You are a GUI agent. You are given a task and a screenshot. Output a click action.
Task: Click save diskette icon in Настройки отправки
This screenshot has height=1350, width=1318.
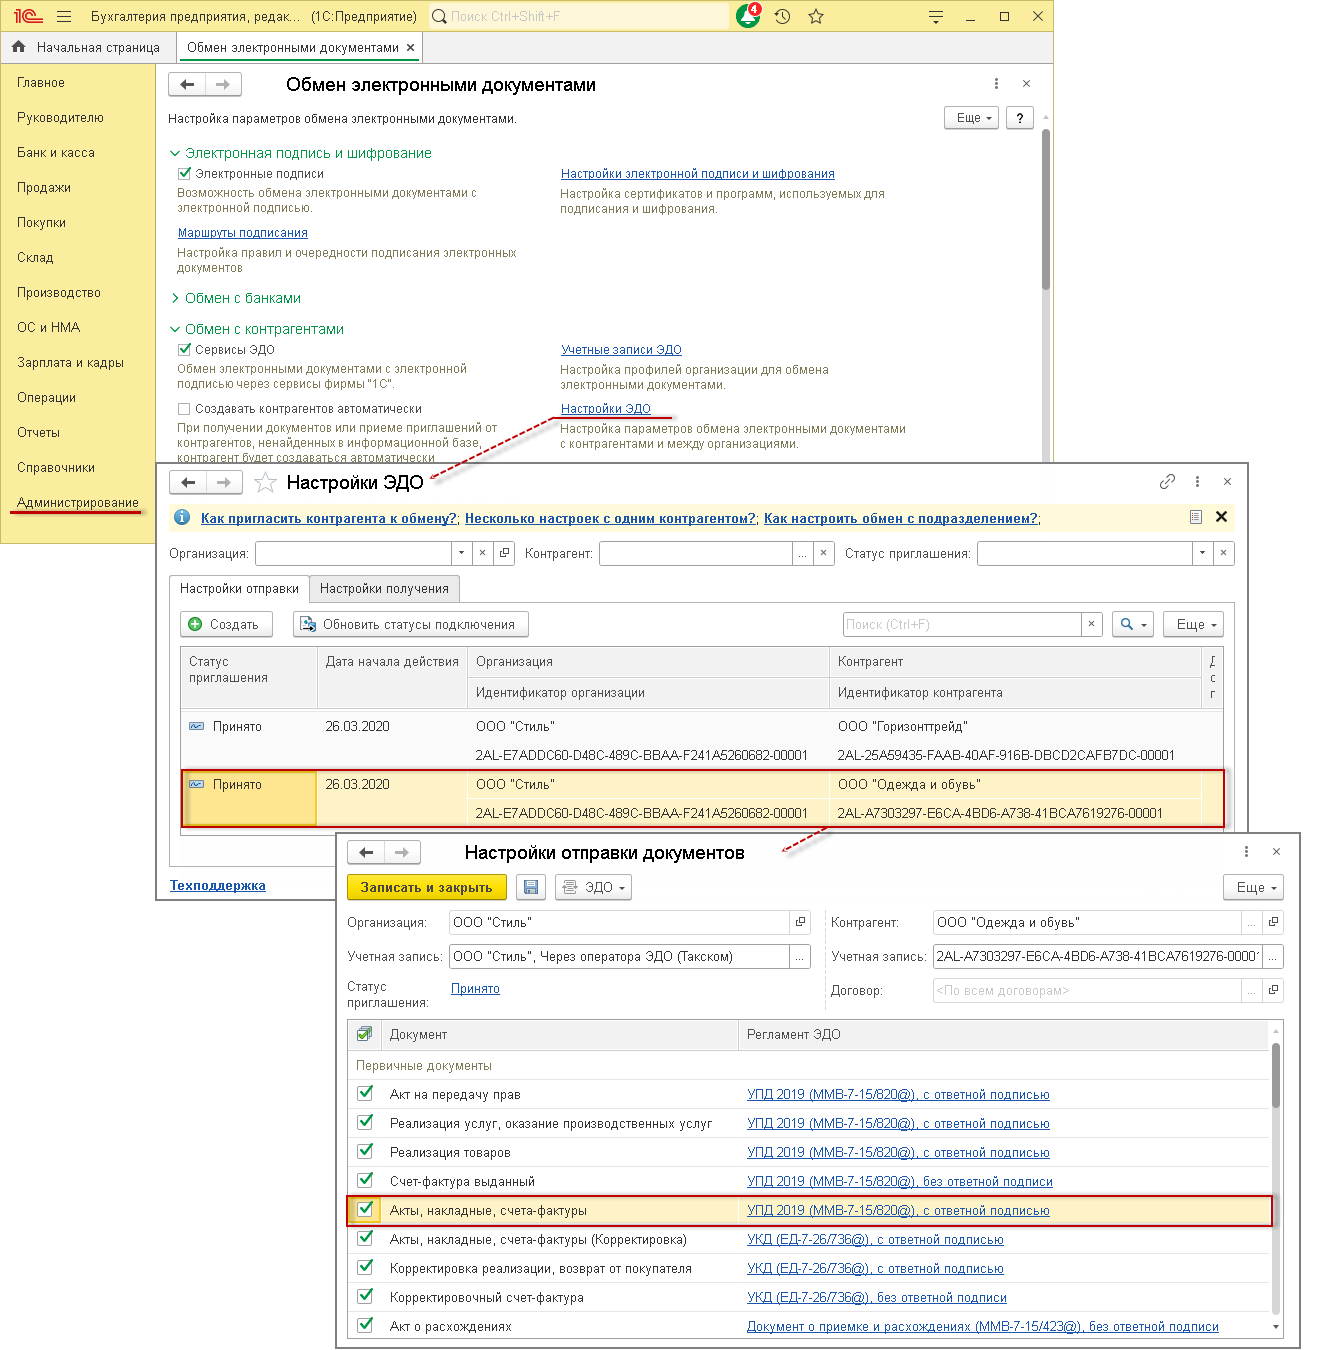coord(531,887)
